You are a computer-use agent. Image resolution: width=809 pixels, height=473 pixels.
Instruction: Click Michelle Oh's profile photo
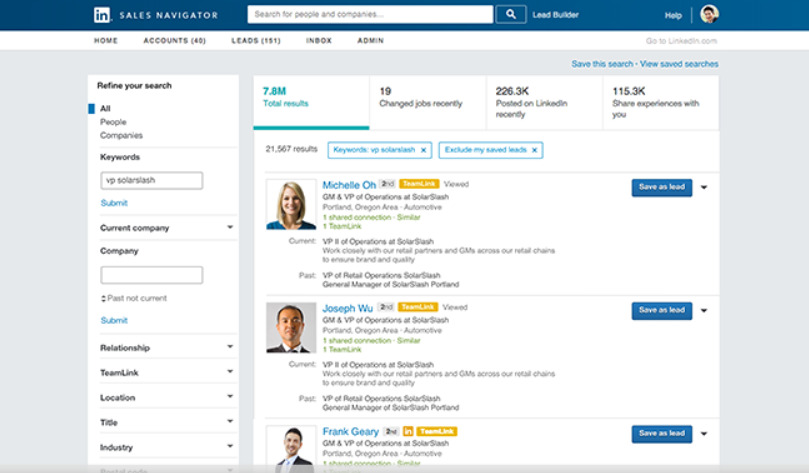click(x=291, y=204)
